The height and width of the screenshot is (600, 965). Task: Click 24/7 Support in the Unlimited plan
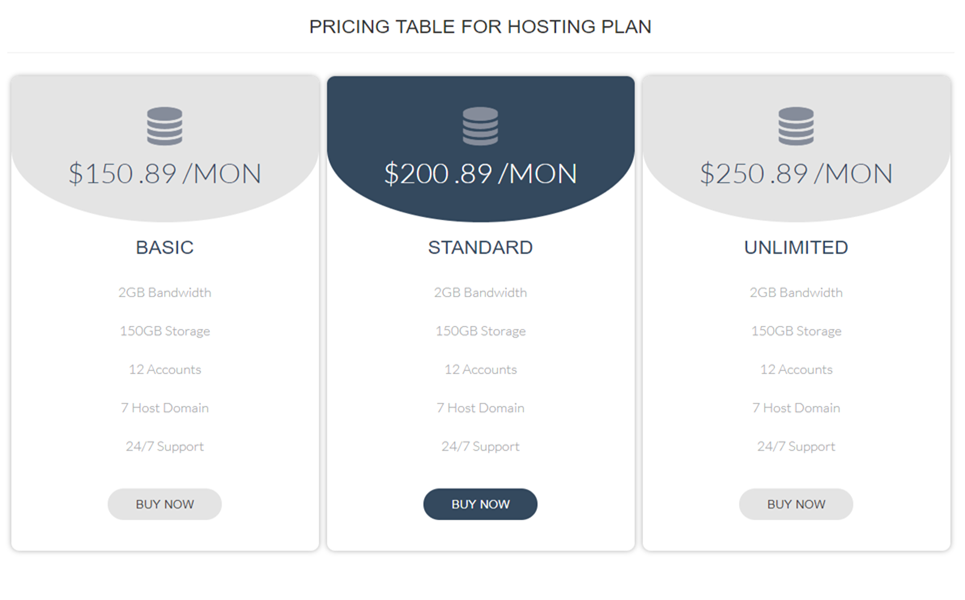(796, 446)
